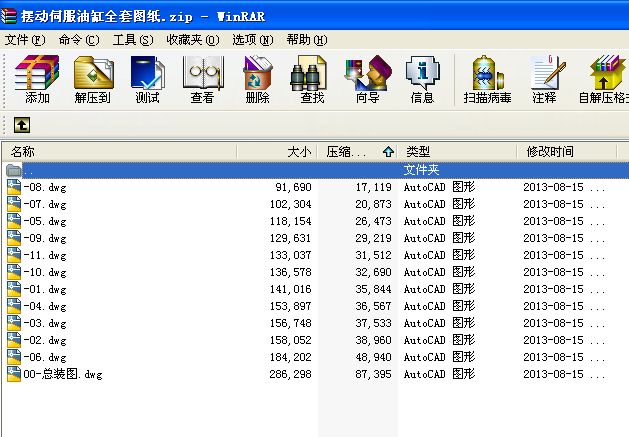Click AutoCAD 图形 type of -02.dwg
Screen dimensions: 629x437
(x=439, y=340)
